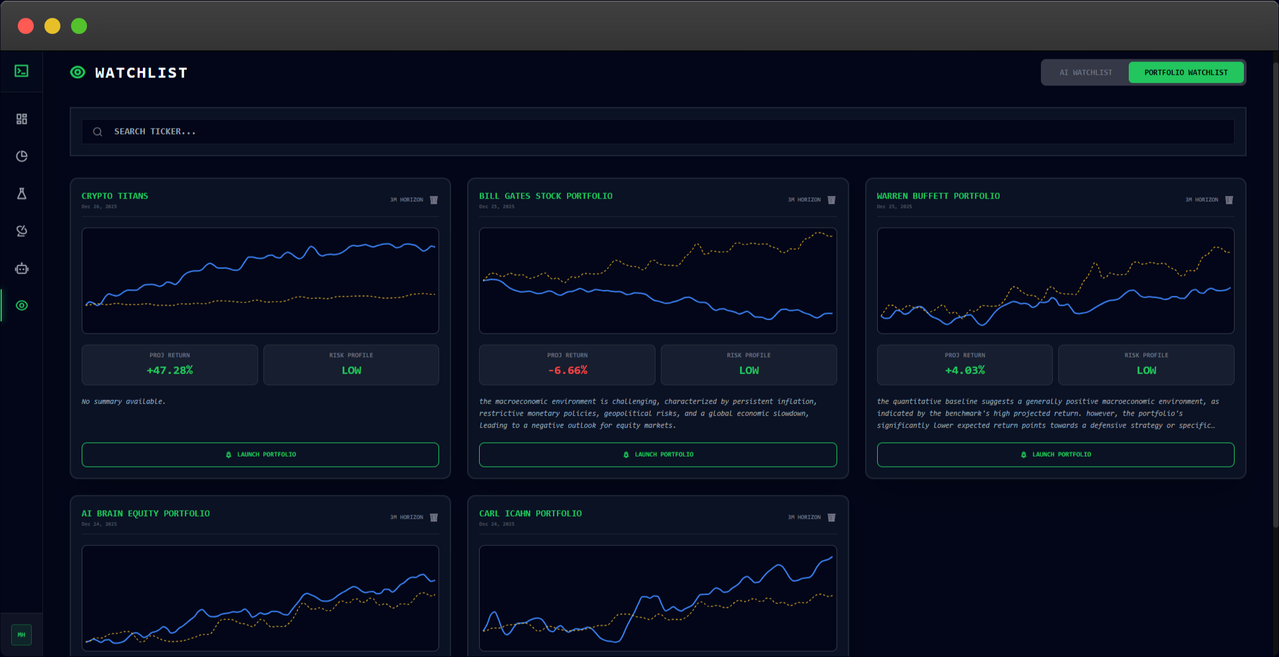
Task: Click the MH user avatar in sidebar
Action: [21, 634]
